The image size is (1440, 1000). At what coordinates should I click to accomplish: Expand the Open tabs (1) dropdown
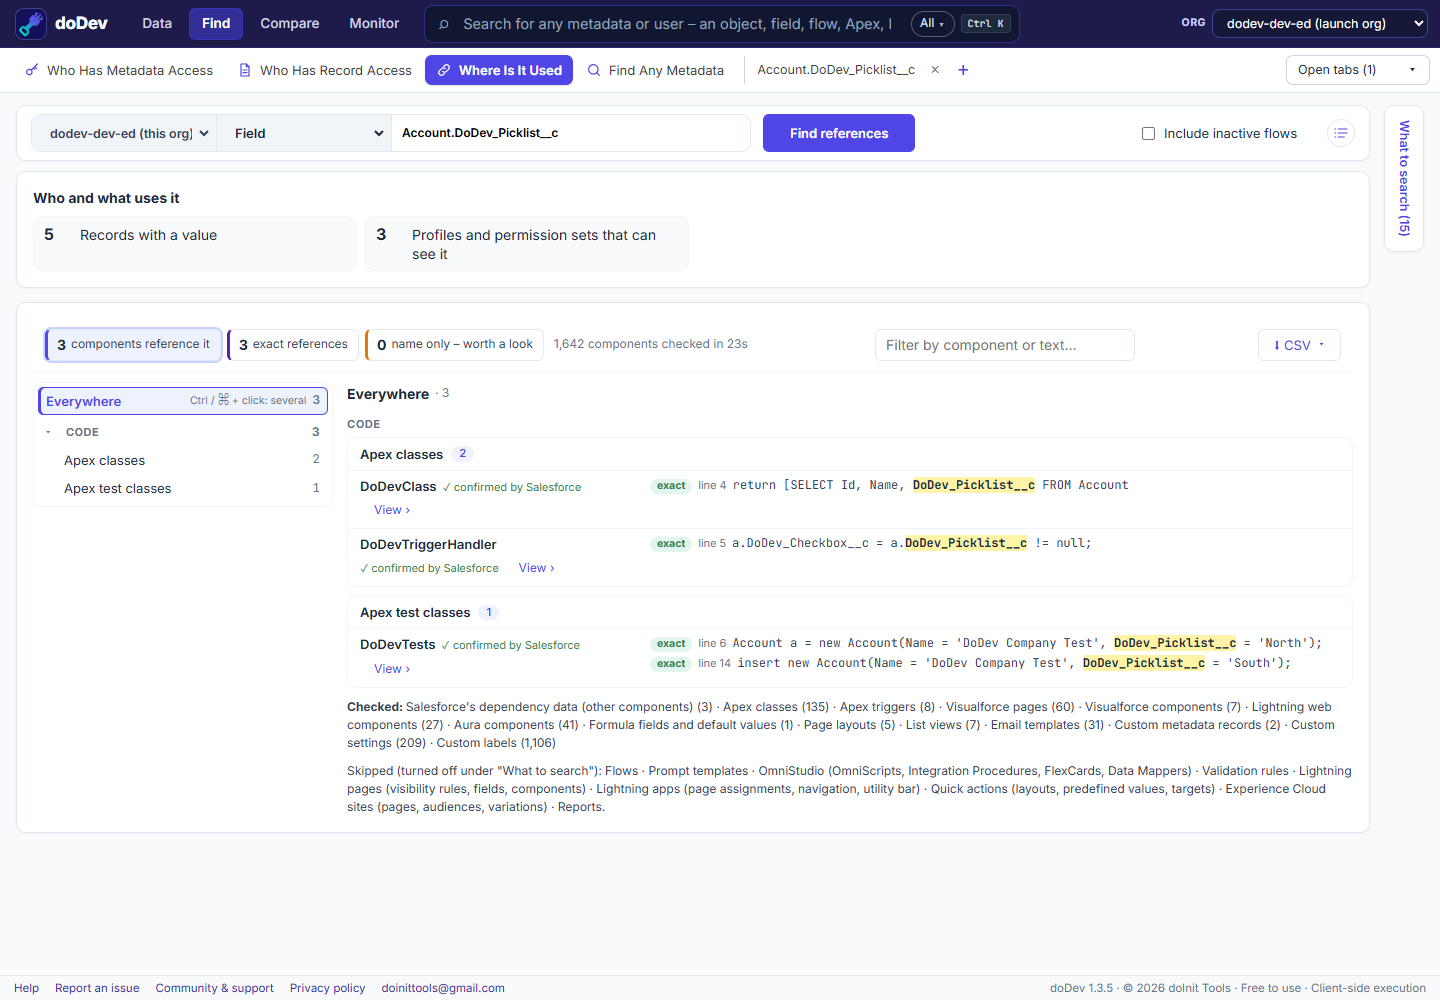[1357, 70]
